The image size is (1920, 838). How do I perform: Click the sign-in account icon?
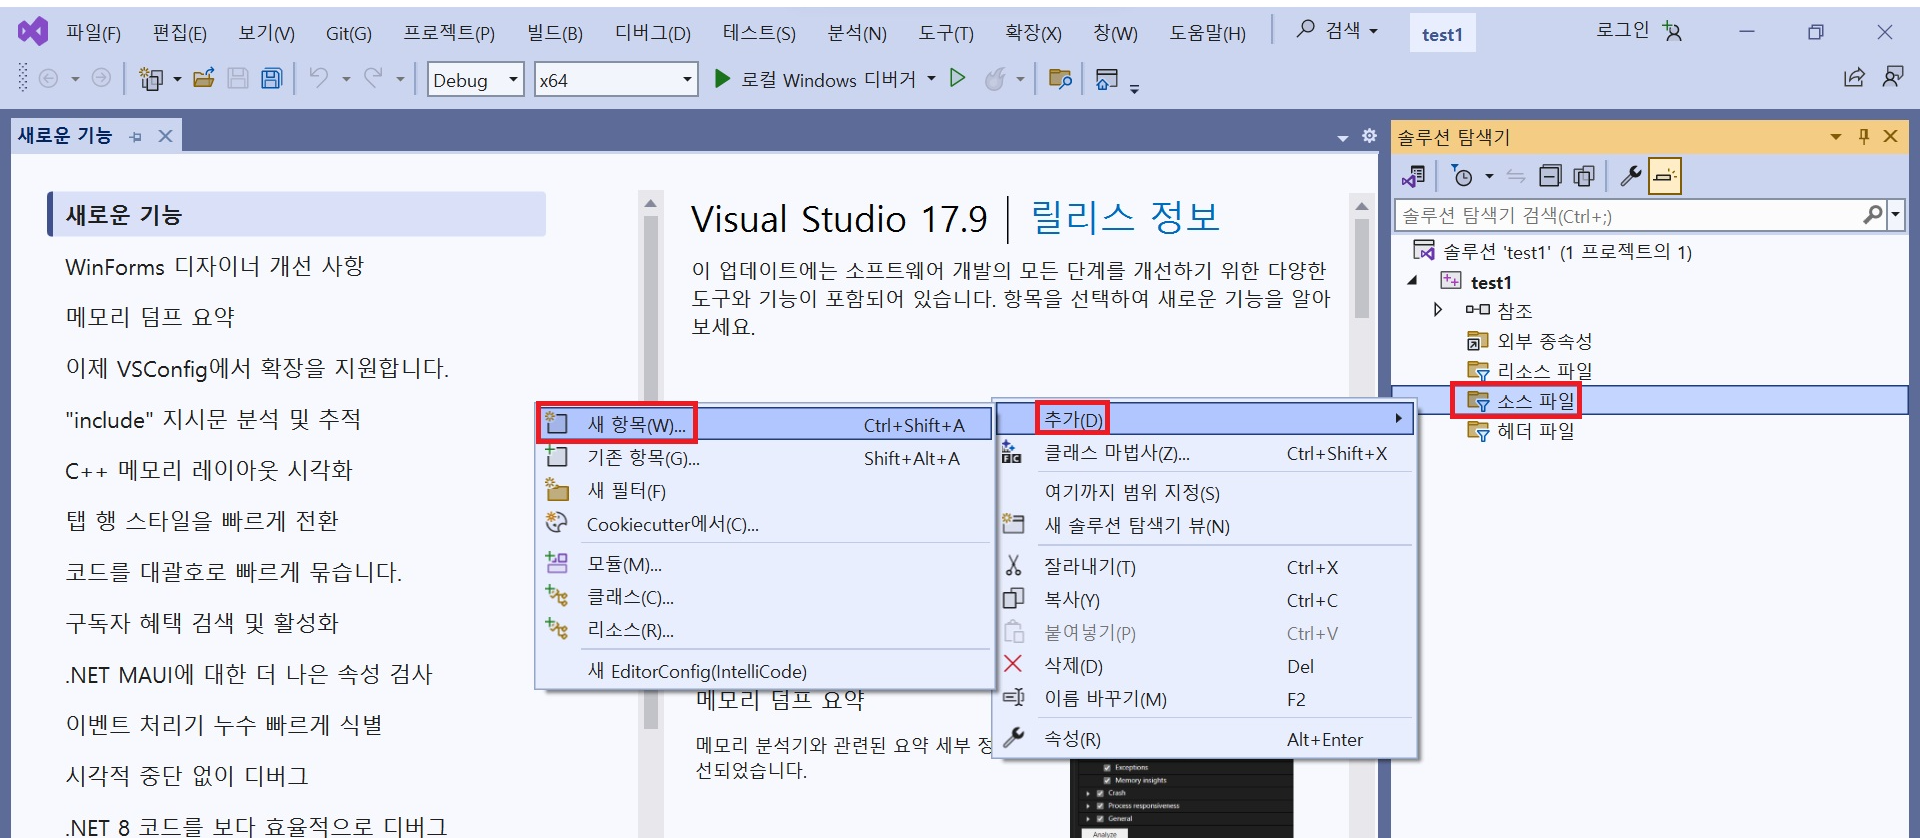(x=1672, y=31)
